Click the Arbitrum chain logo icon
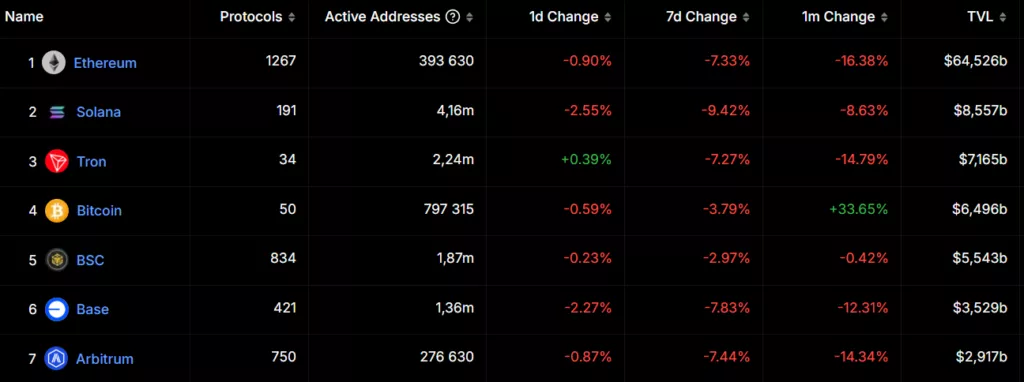The image size is (1024, 382). [57, 358]
